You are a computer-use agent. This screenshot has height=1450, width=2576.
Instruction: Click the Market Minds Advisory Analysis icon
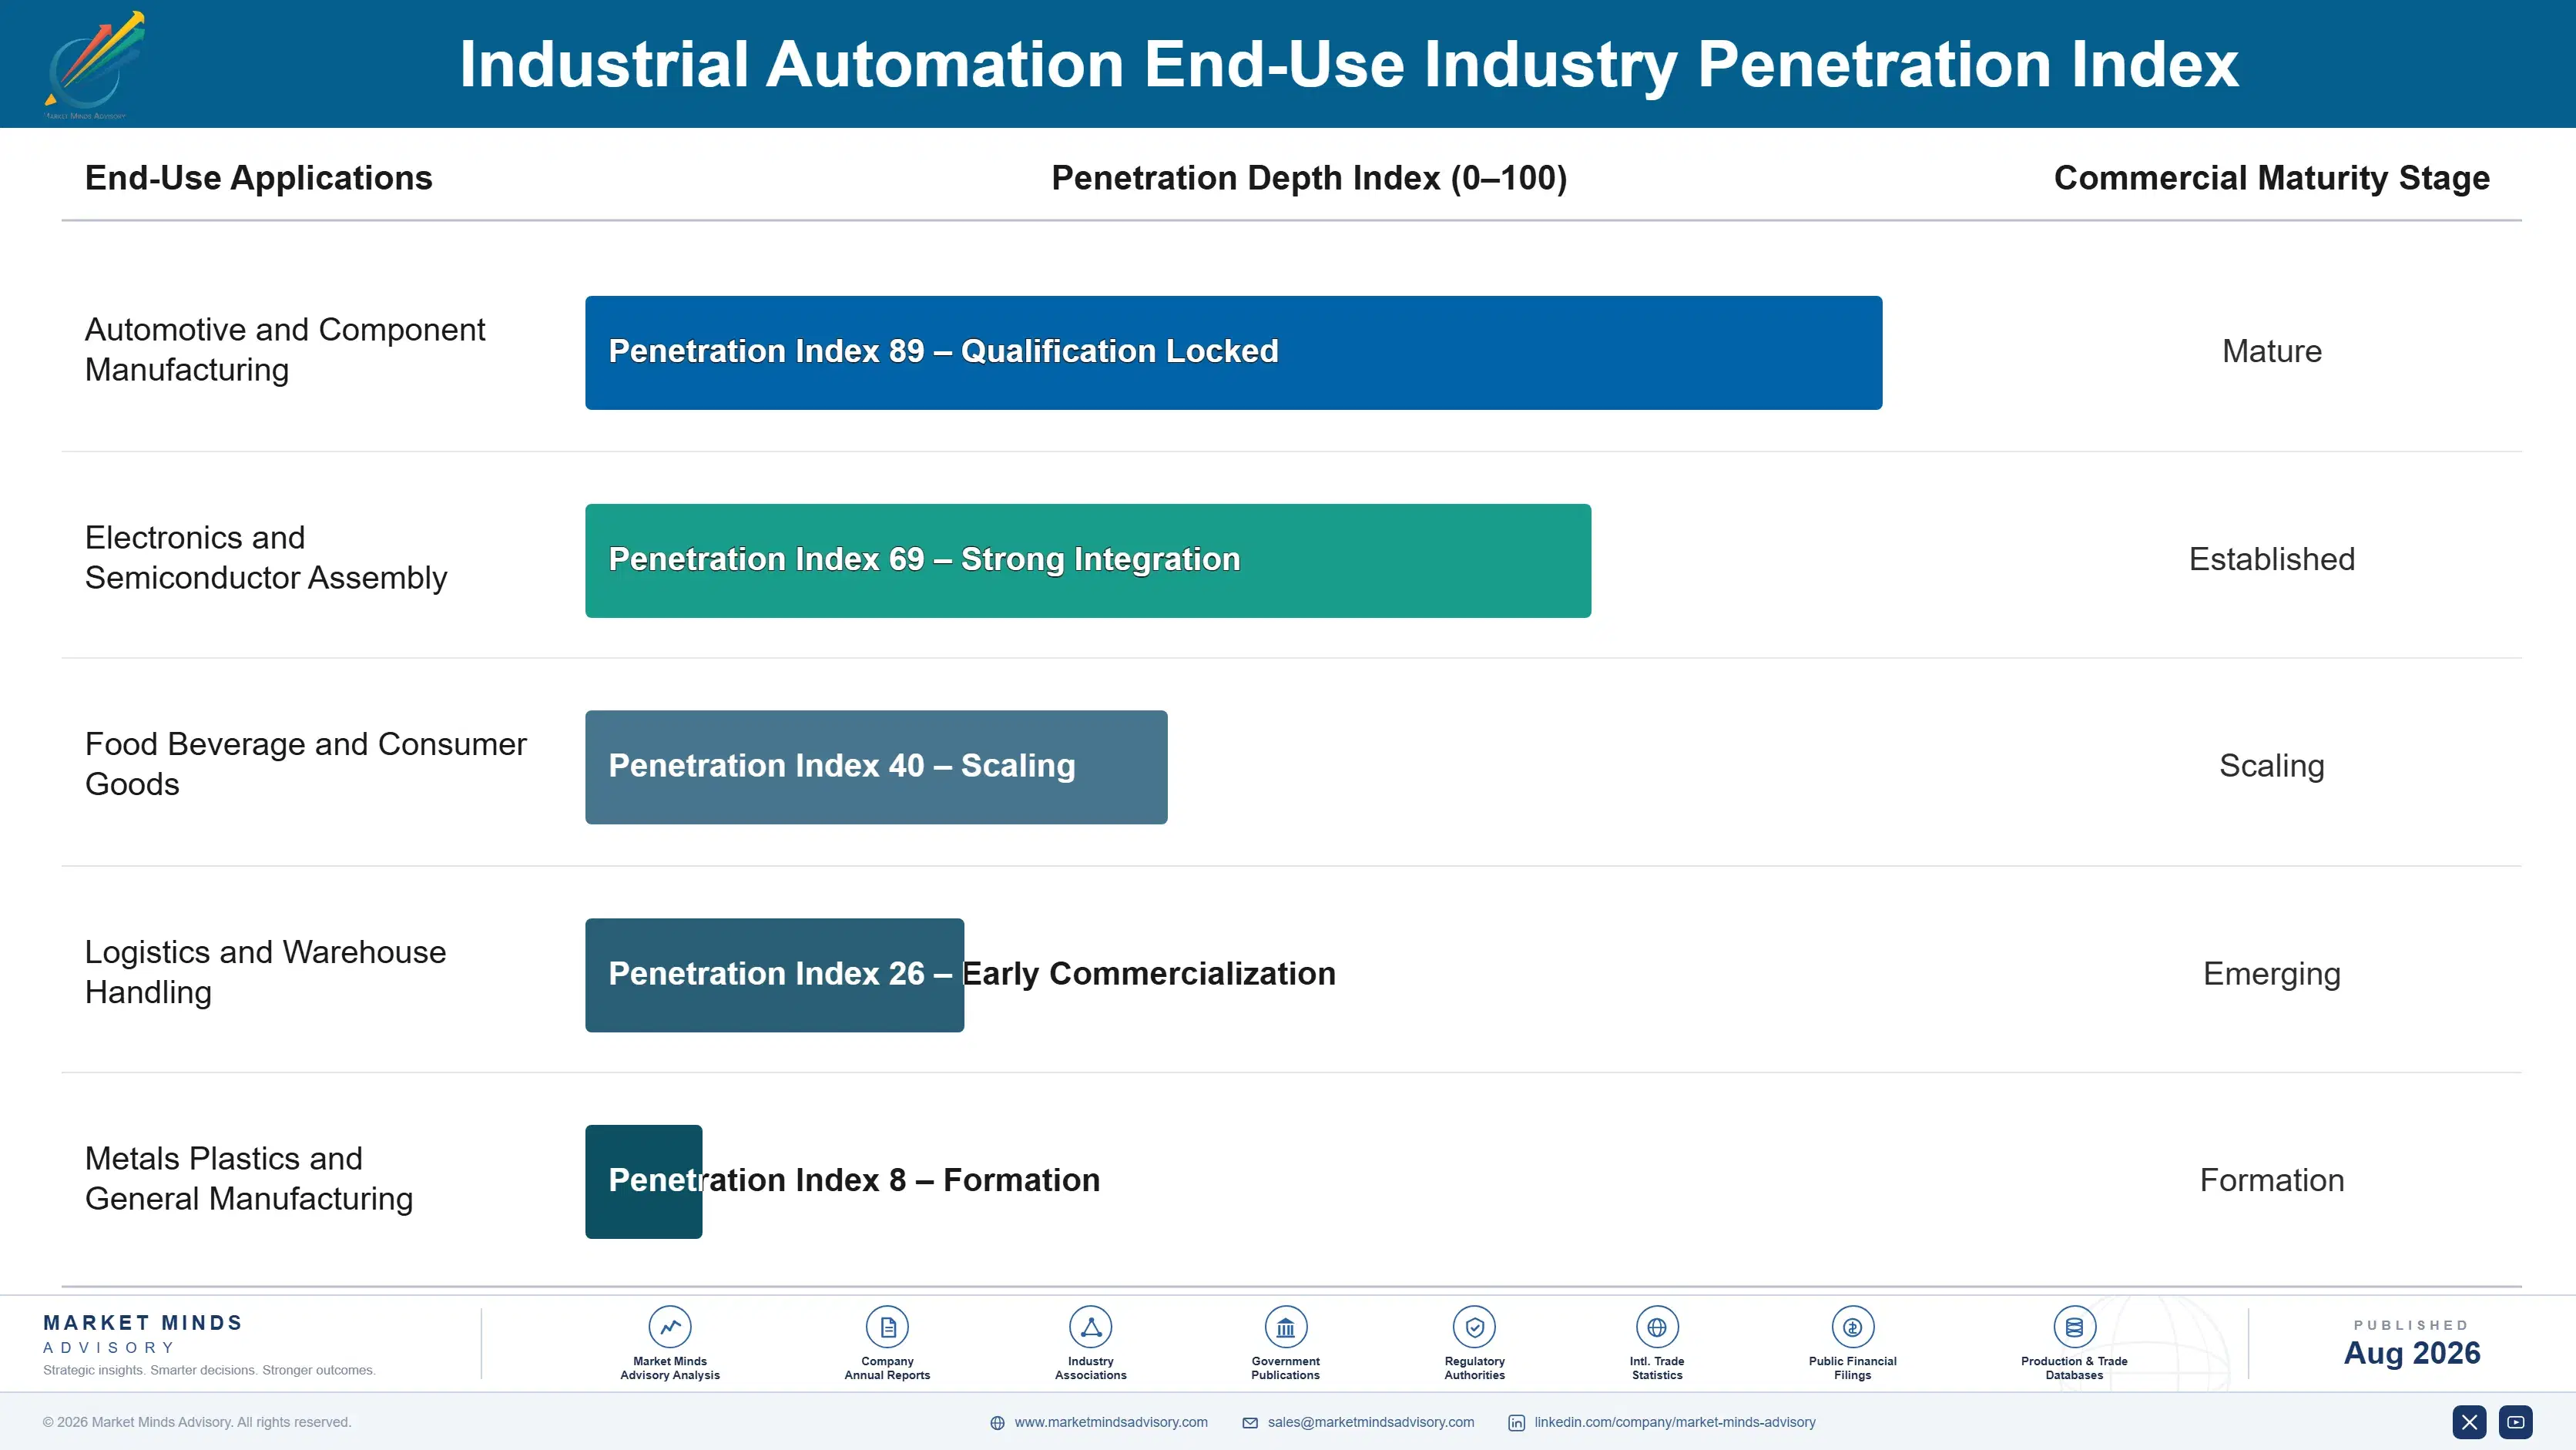(x=670, y=1327)
